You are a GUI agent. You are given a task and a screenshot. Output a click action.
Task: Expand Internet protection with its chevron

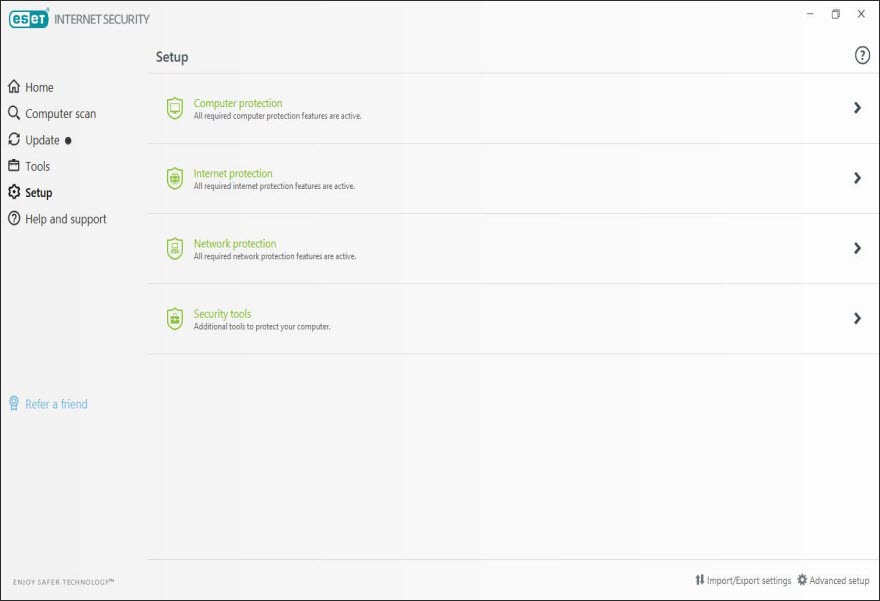click(857, 178)
